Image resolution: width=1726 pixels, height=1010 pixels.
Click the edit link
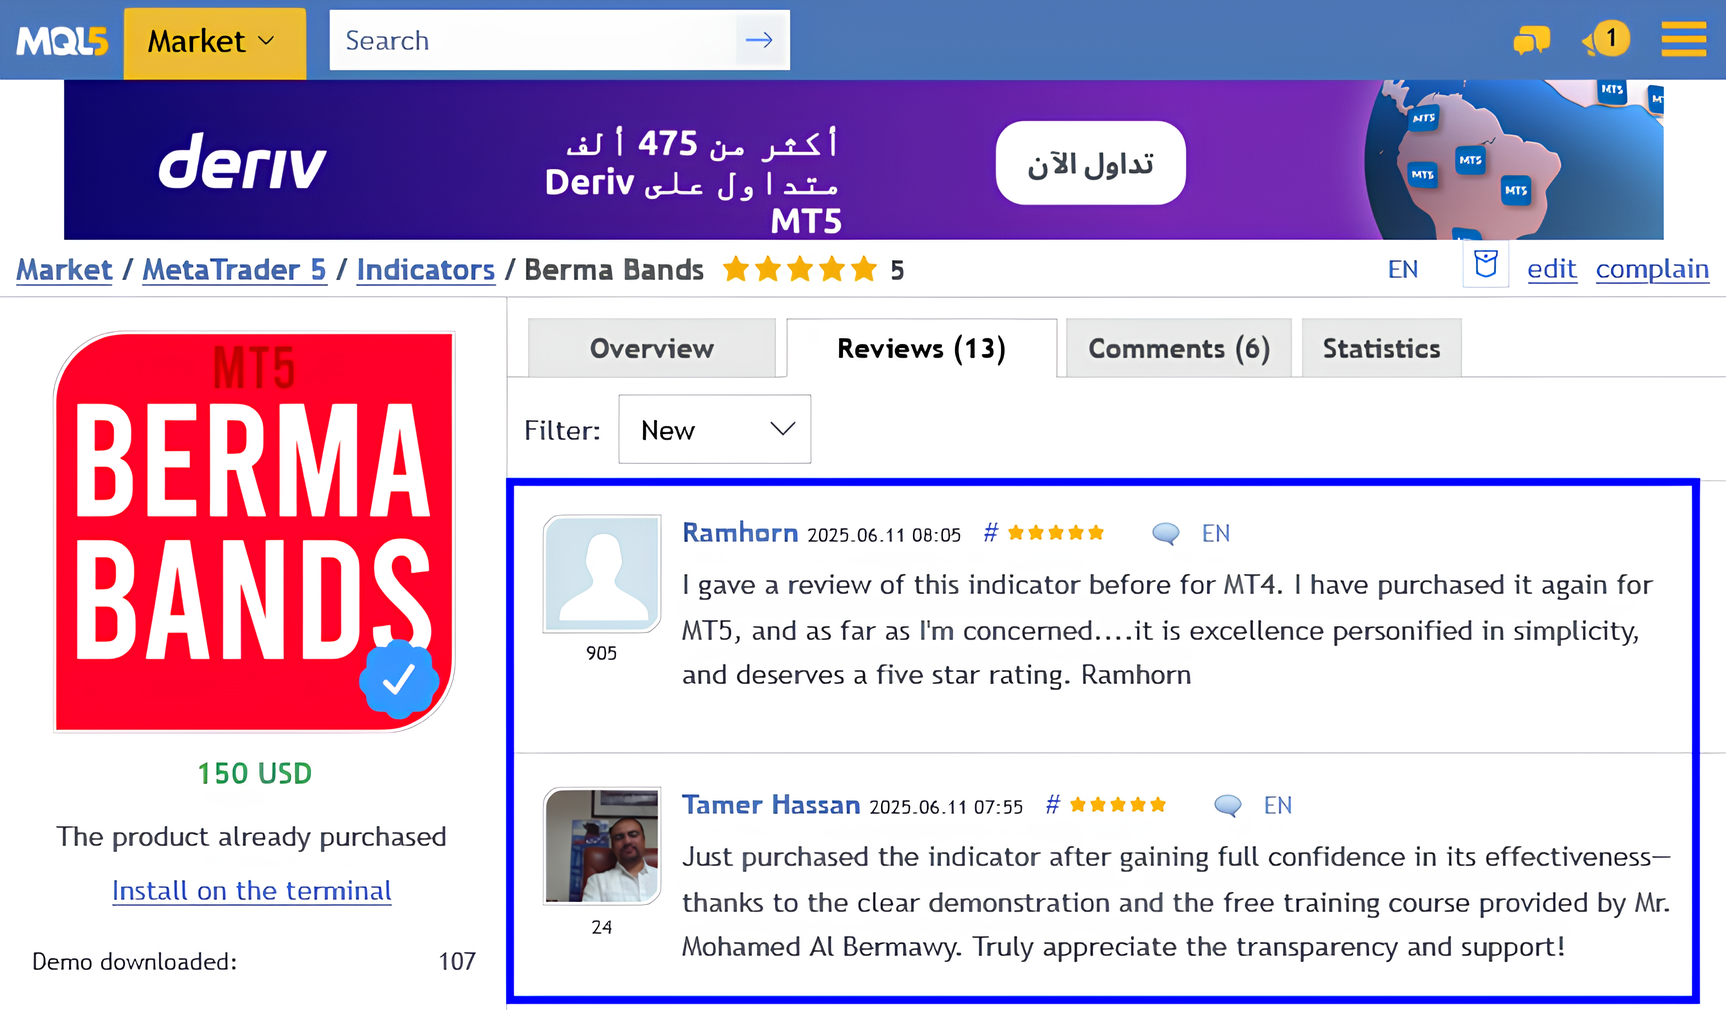coord(1552,269)
